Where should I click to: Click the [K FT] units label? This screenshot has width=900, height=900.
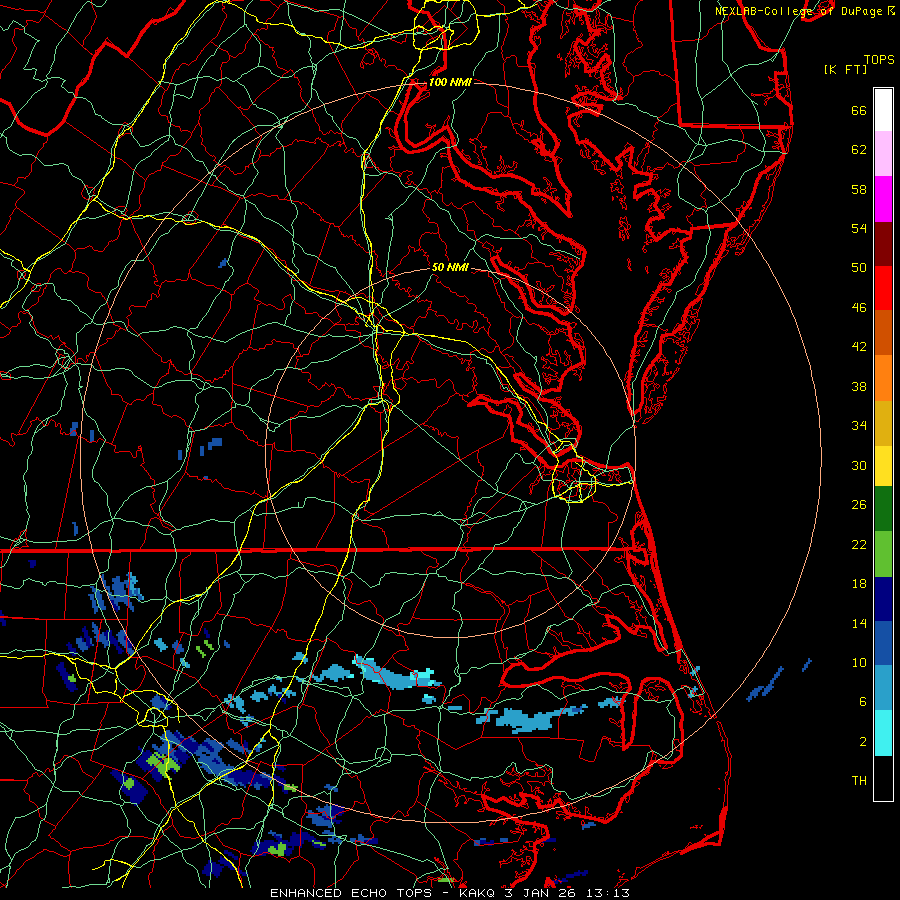(x=845, y=70)
